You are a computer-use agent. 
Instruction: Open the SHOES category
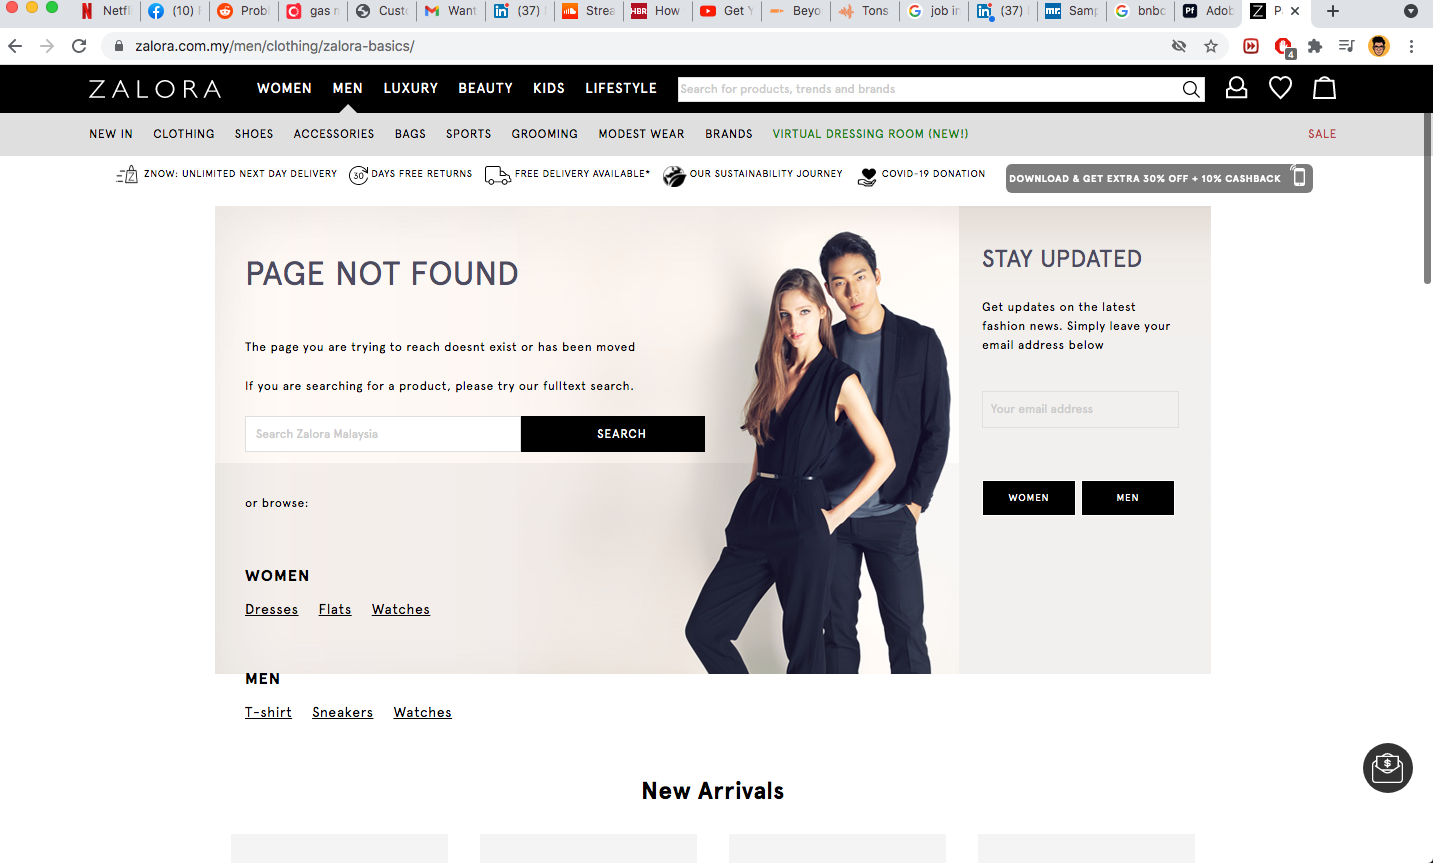pyautogui.click(x=254, y=134)
